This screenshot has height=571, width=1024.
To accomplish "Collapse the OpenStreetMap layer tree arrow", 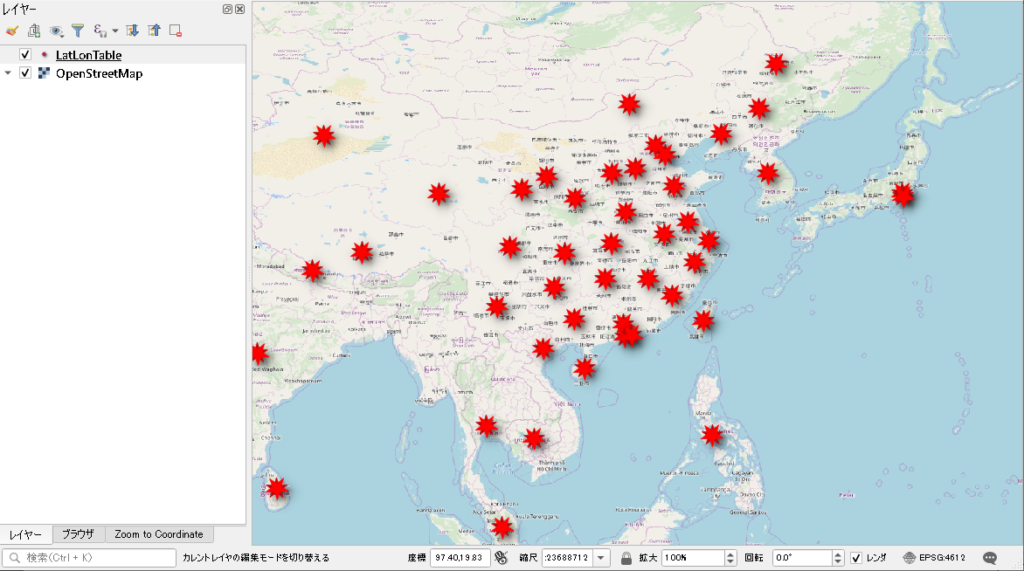I will (9, 73).
